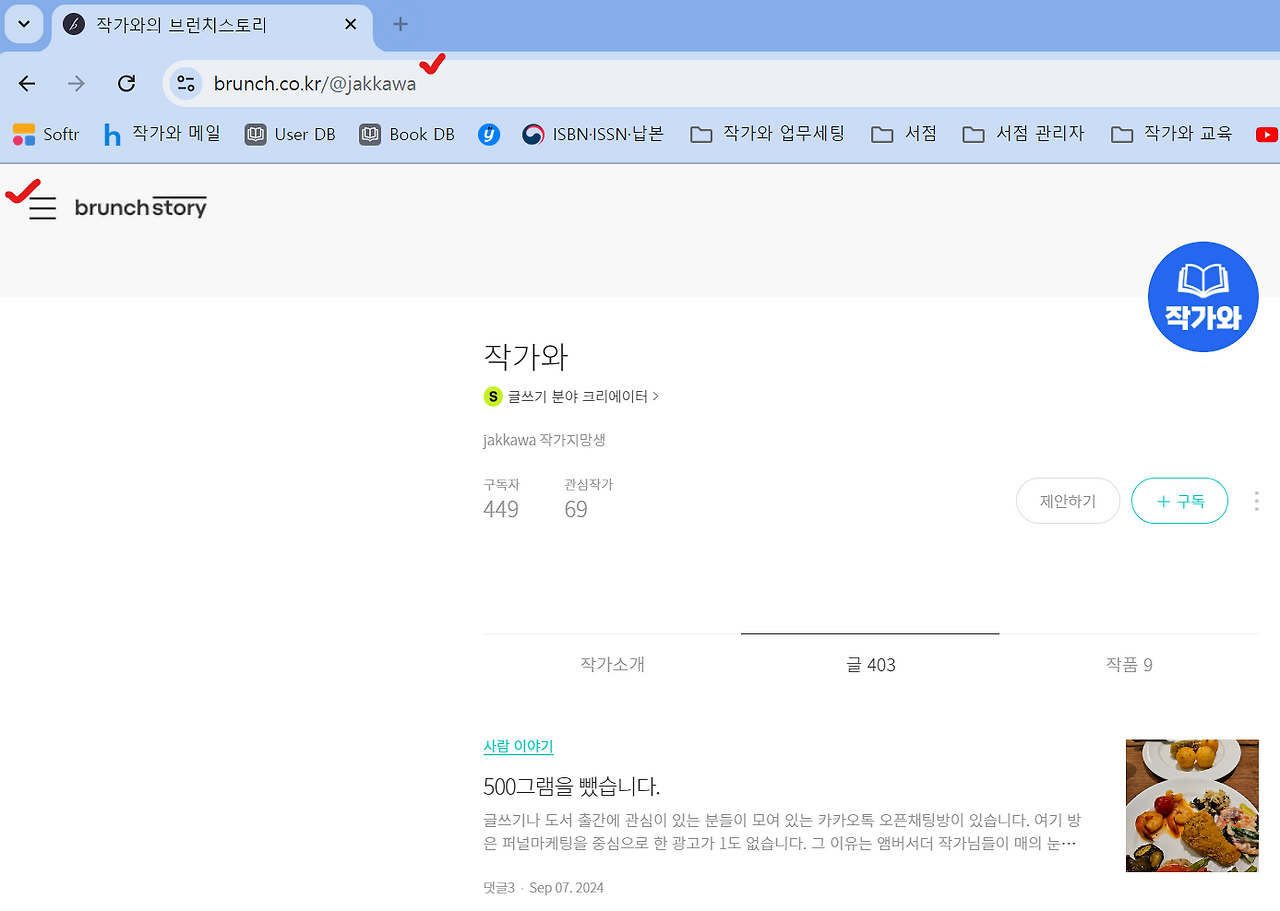Open the 사람 이야기 category link
Image resolution: width=1280 pixels, height=911 pixels.
(x=517, y=746)
